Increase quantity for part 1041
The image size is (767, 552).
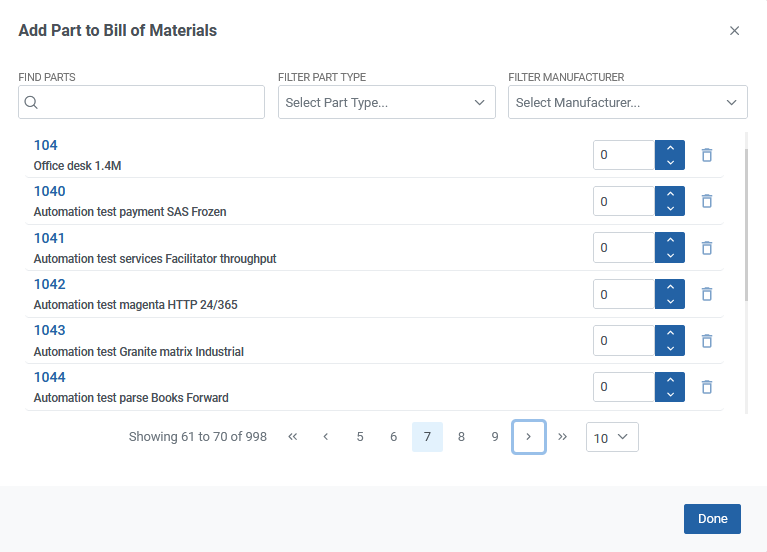pos(670,240)
